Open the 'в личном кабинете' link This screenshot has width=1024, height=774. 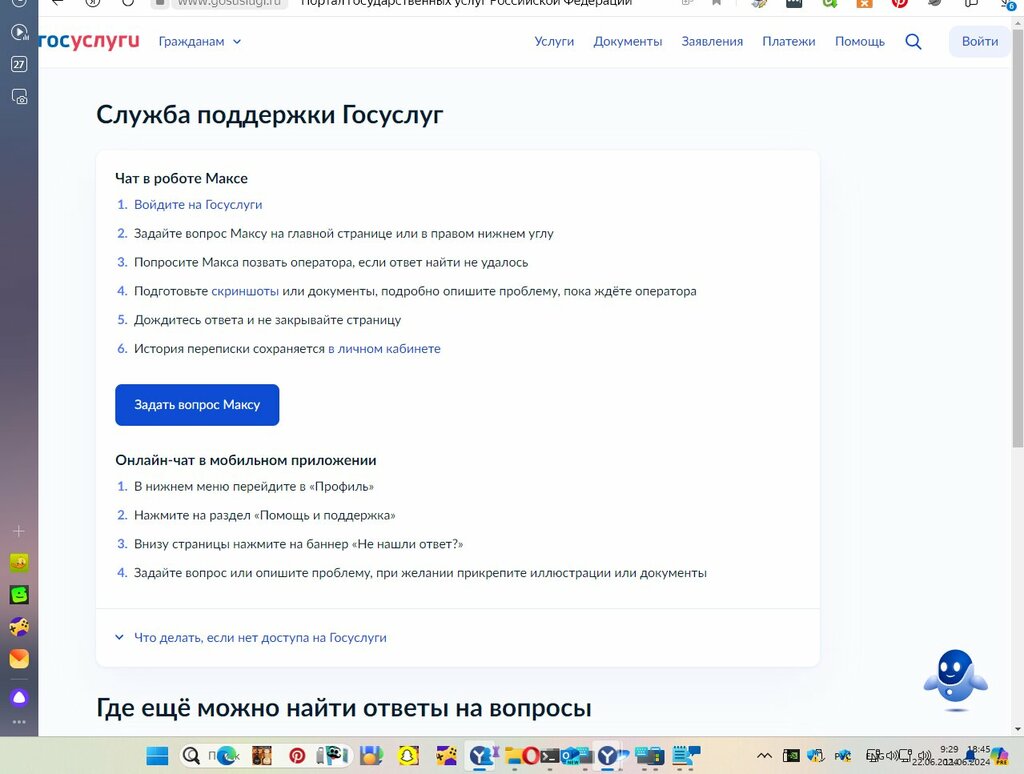point(384,349)
